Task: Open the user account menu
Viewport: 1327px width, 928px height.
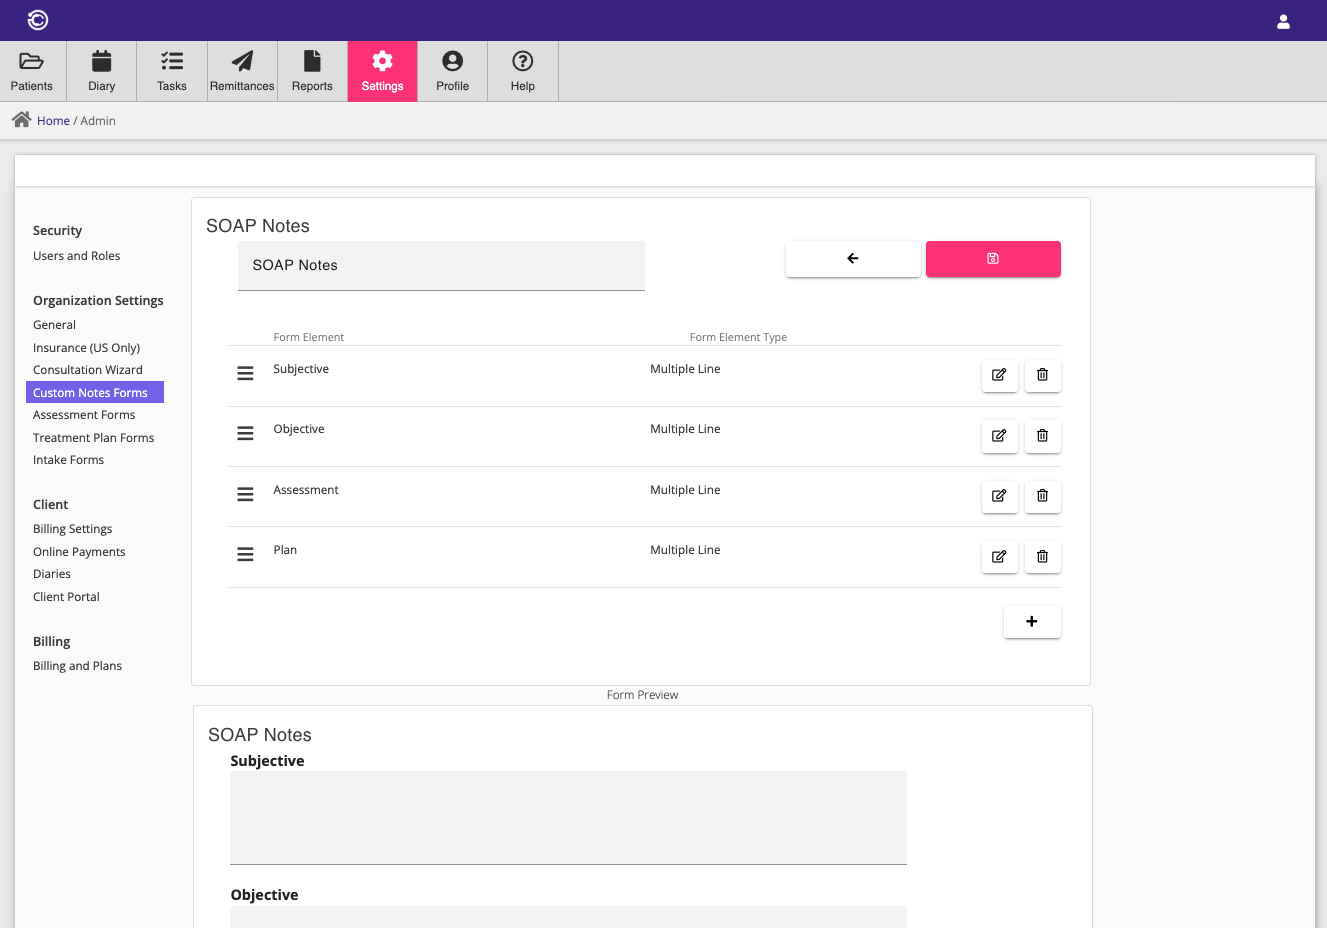Action: pos(1283,20)
